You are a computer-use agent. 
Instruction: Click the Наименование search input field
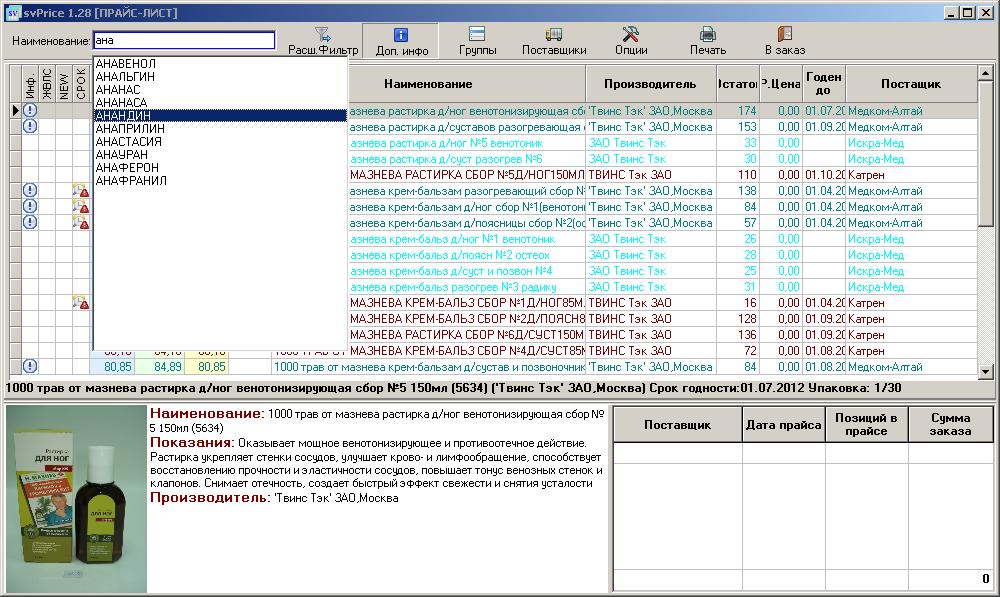tap(183, 41)
